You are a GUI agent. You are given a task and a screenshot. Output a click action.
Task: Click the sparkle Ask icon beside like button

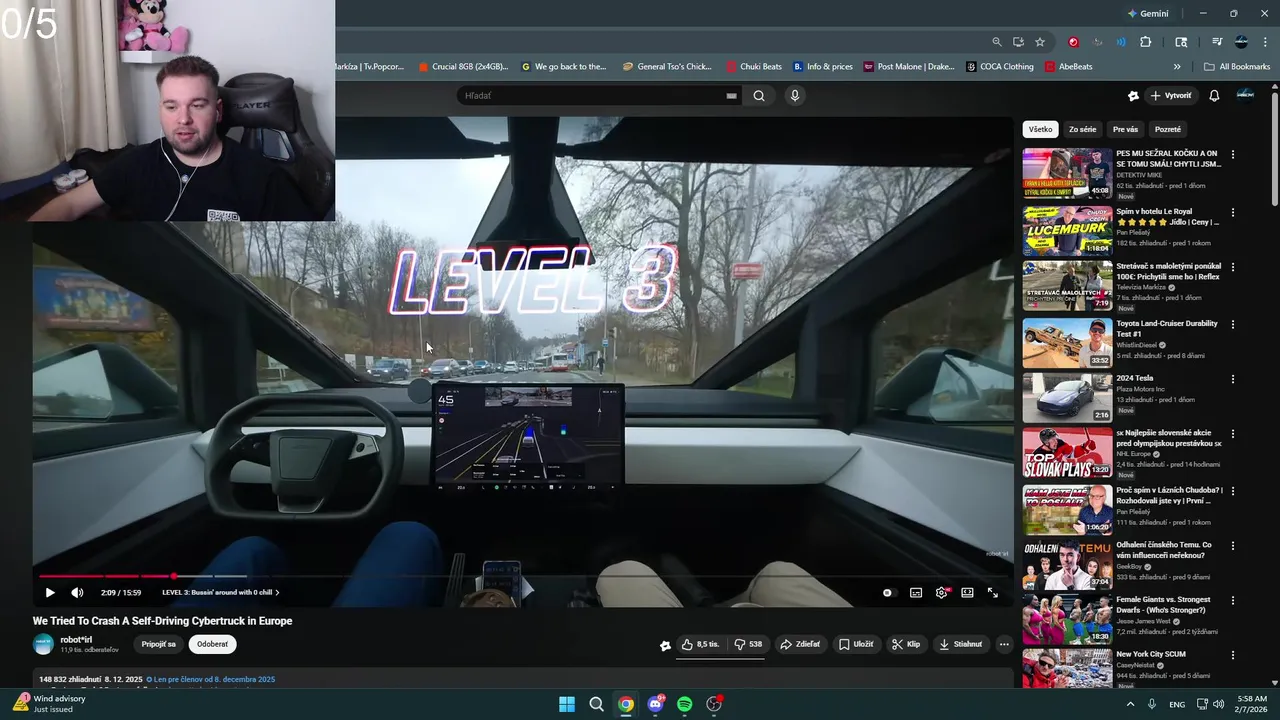pos(665,645)
